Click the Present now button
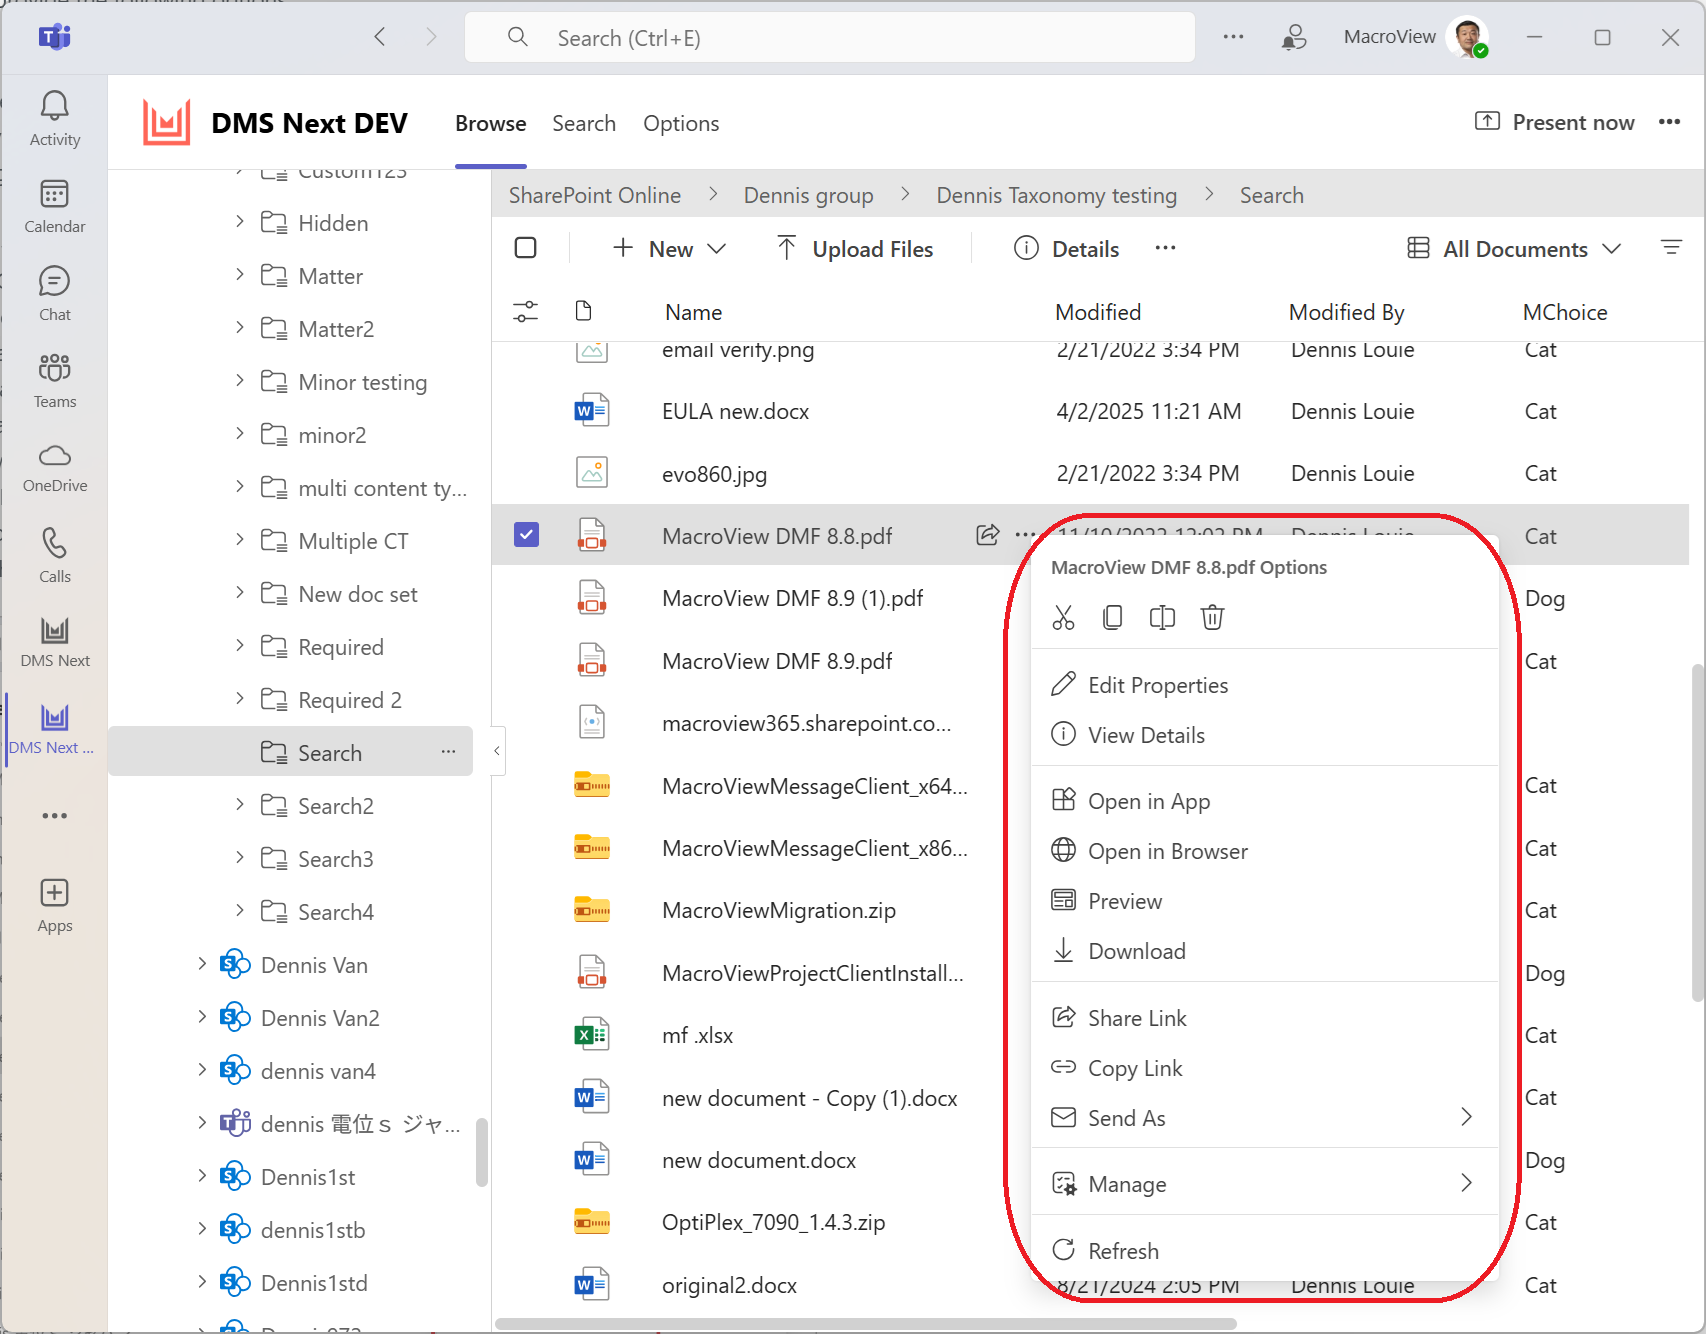This screenshot has width=1706, height=1334. 1555,122
